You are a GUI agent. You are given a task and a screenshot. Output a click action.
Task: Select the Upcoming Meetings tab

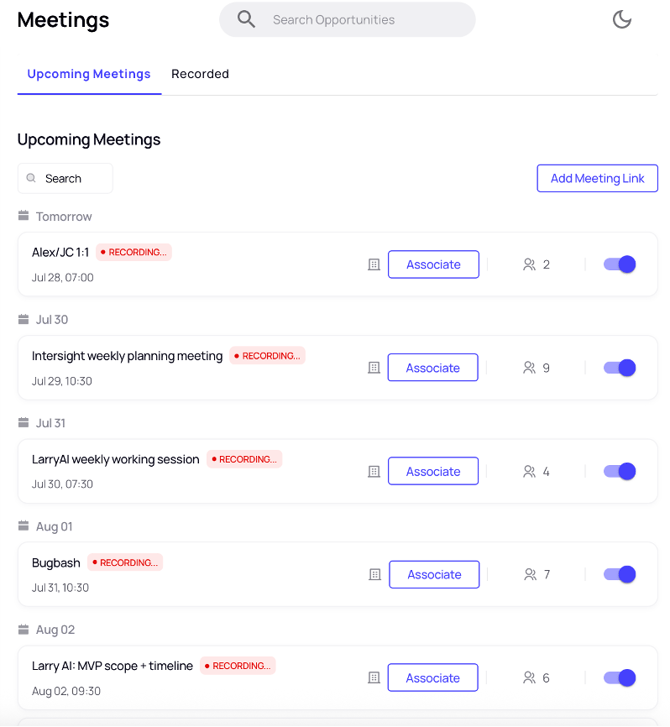(89, 74)
